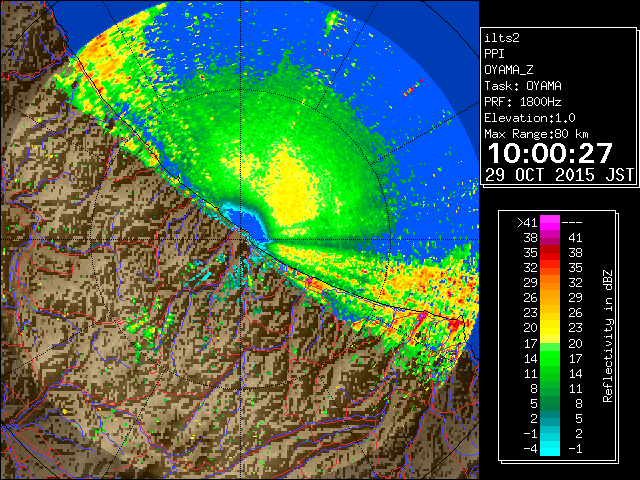This screenshot has height=480, width=640.
Task: Click the cyan '-4' legend color swatch
Action: [550, 449]
